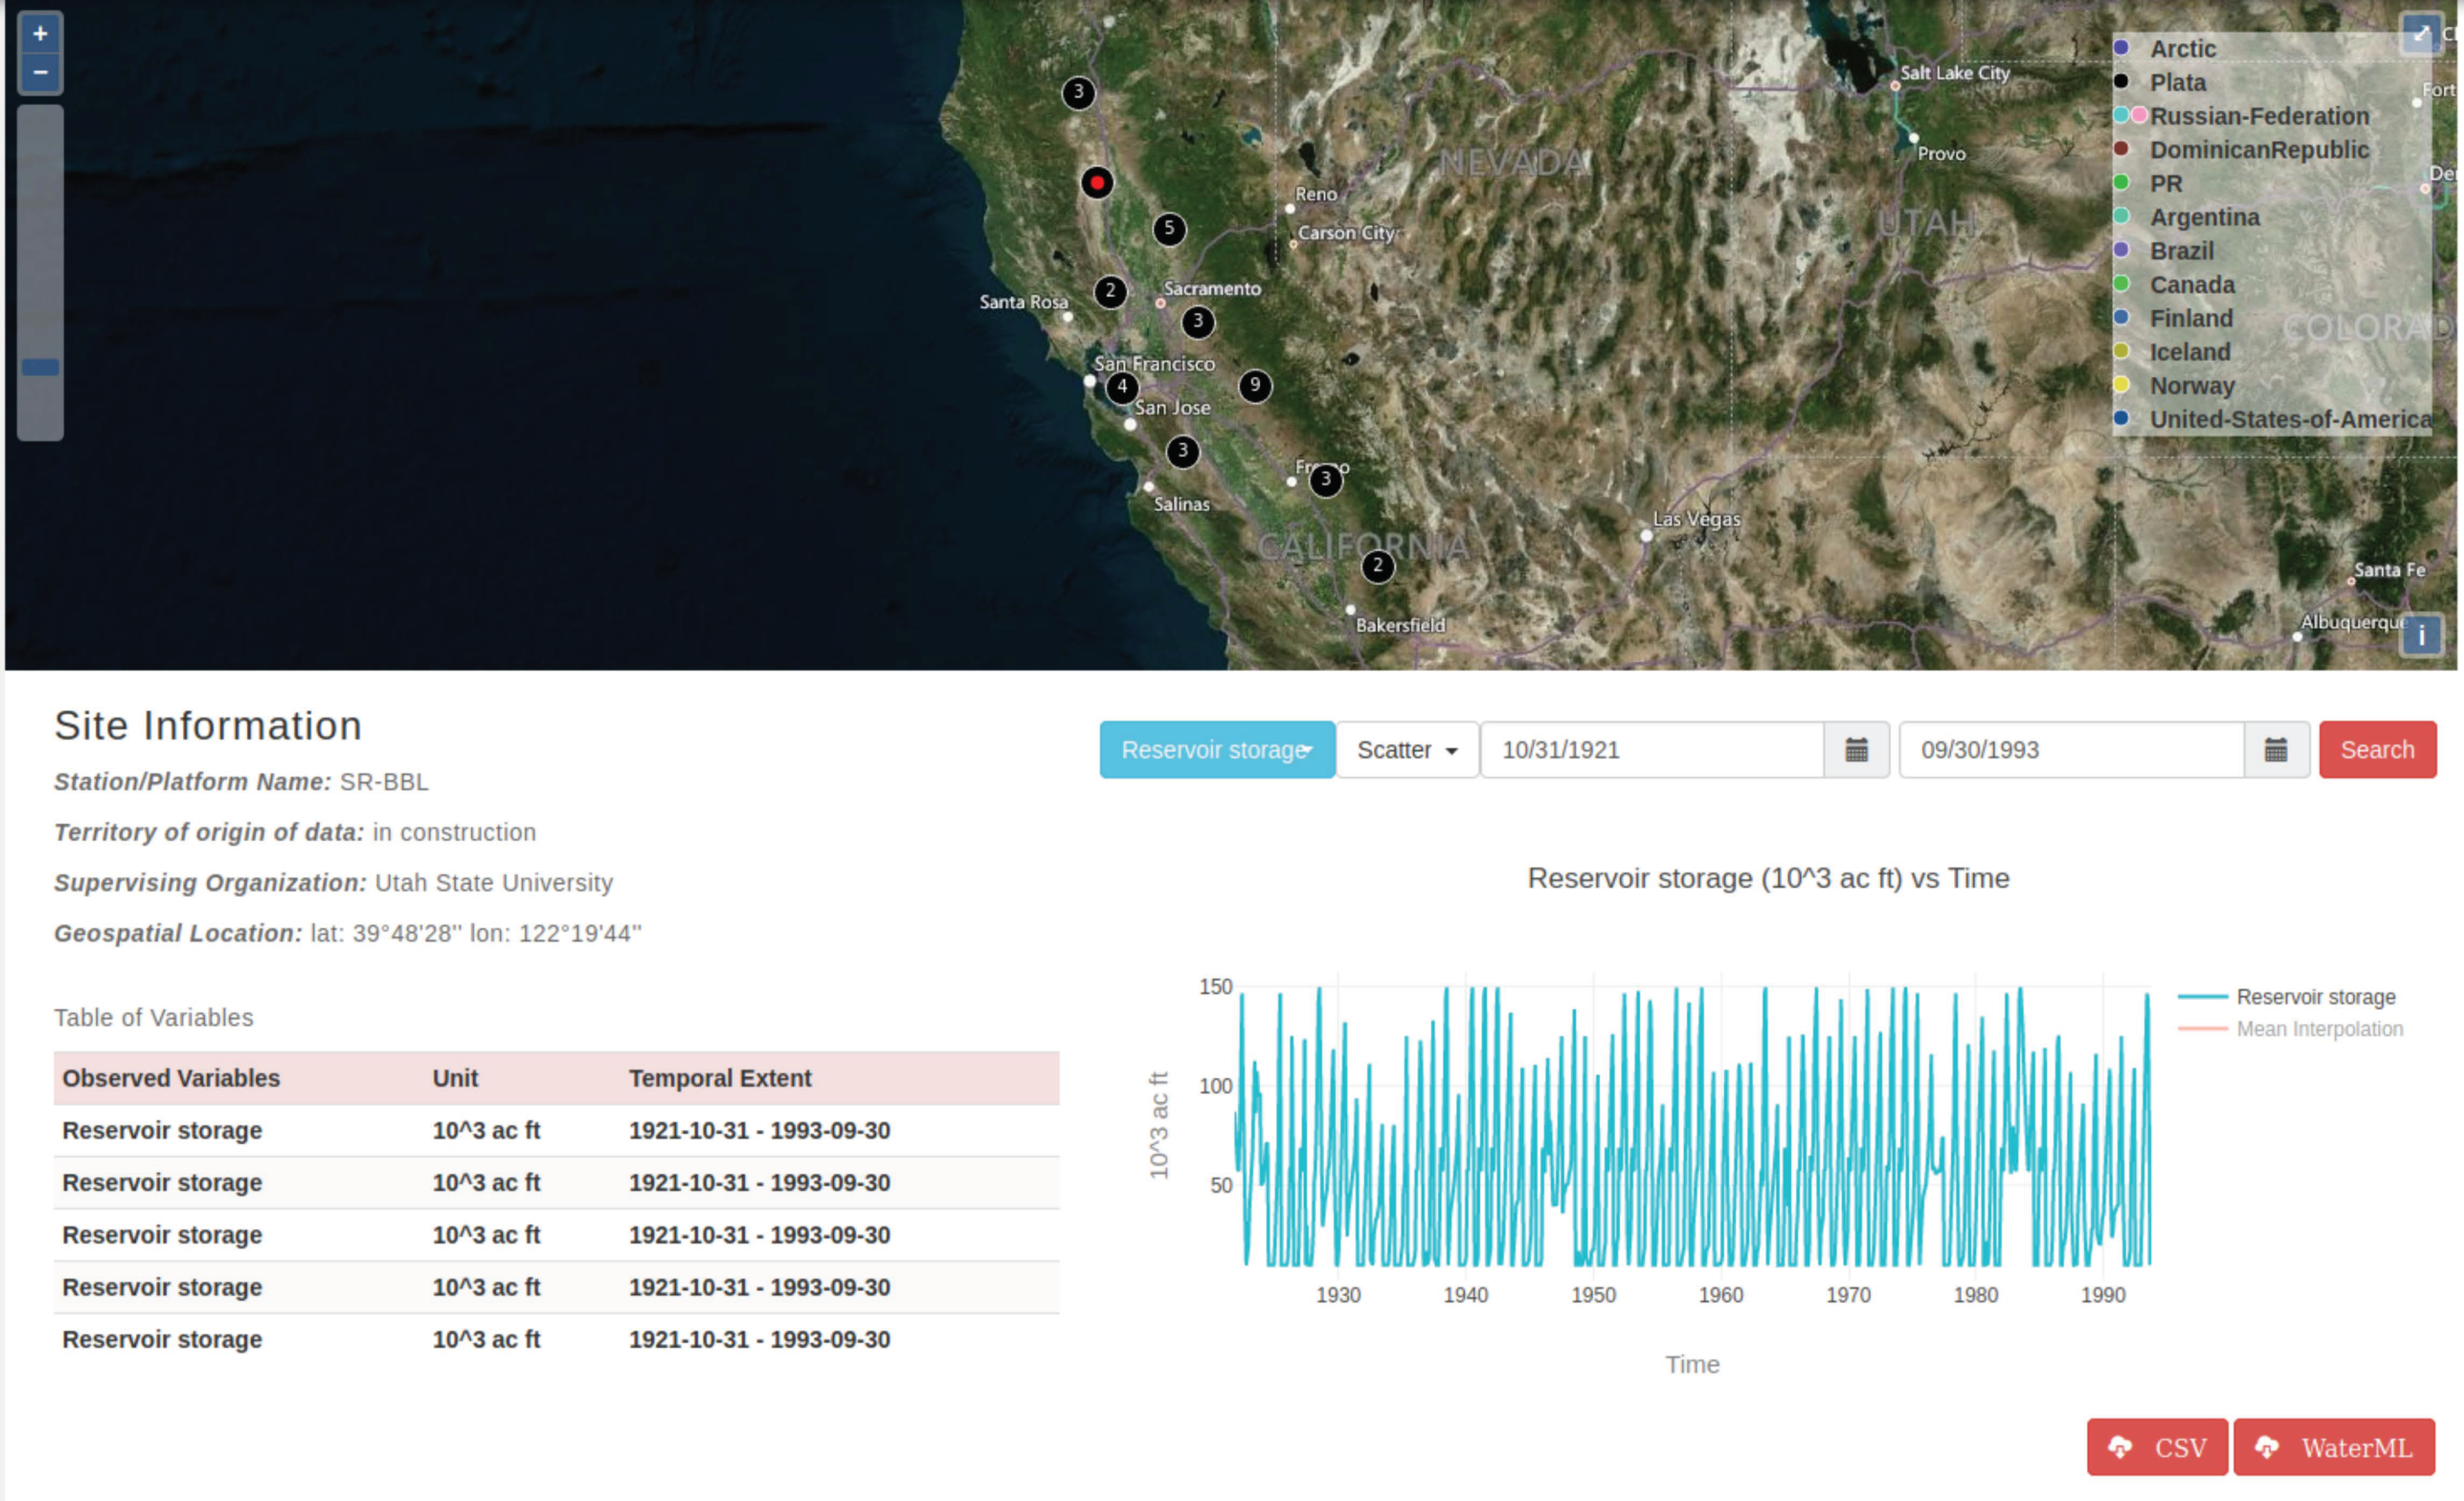The width and height of the screenshot is (2464, 1501).
Task: Open the Reservoir storage variable dropdown
Action: point(1216,750)
